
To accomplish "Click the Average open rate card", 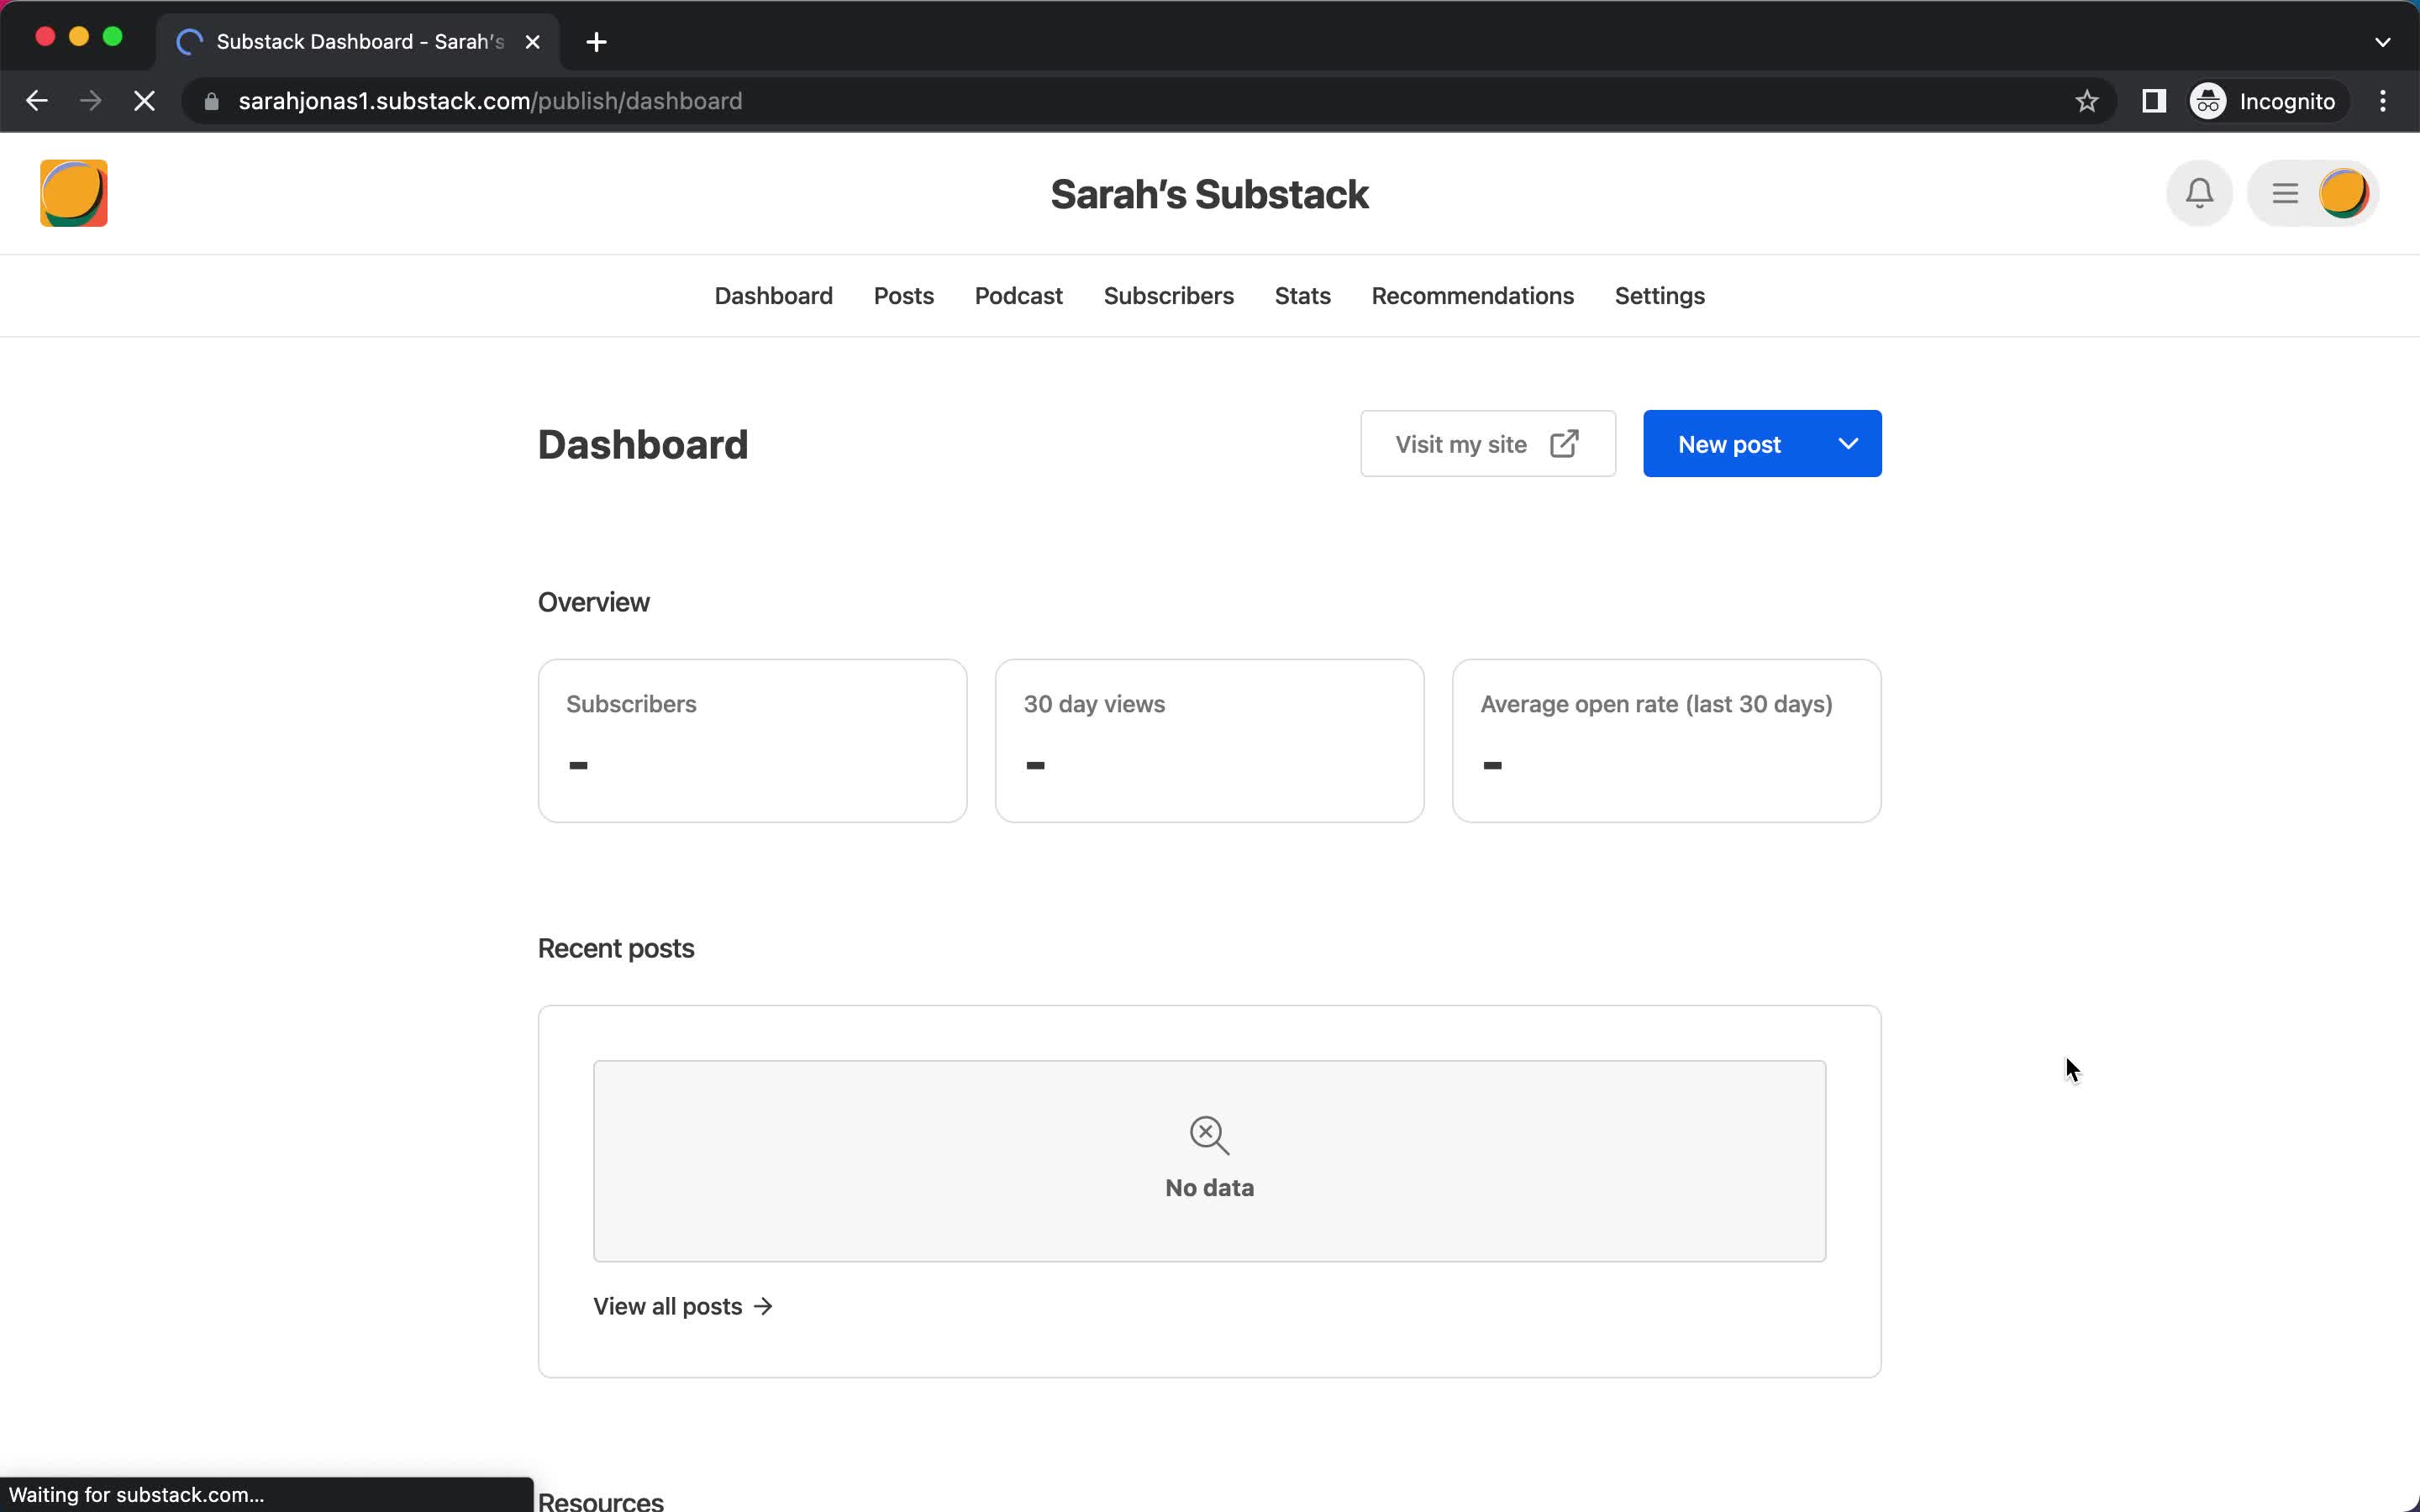I will (x=1666, y=741).
